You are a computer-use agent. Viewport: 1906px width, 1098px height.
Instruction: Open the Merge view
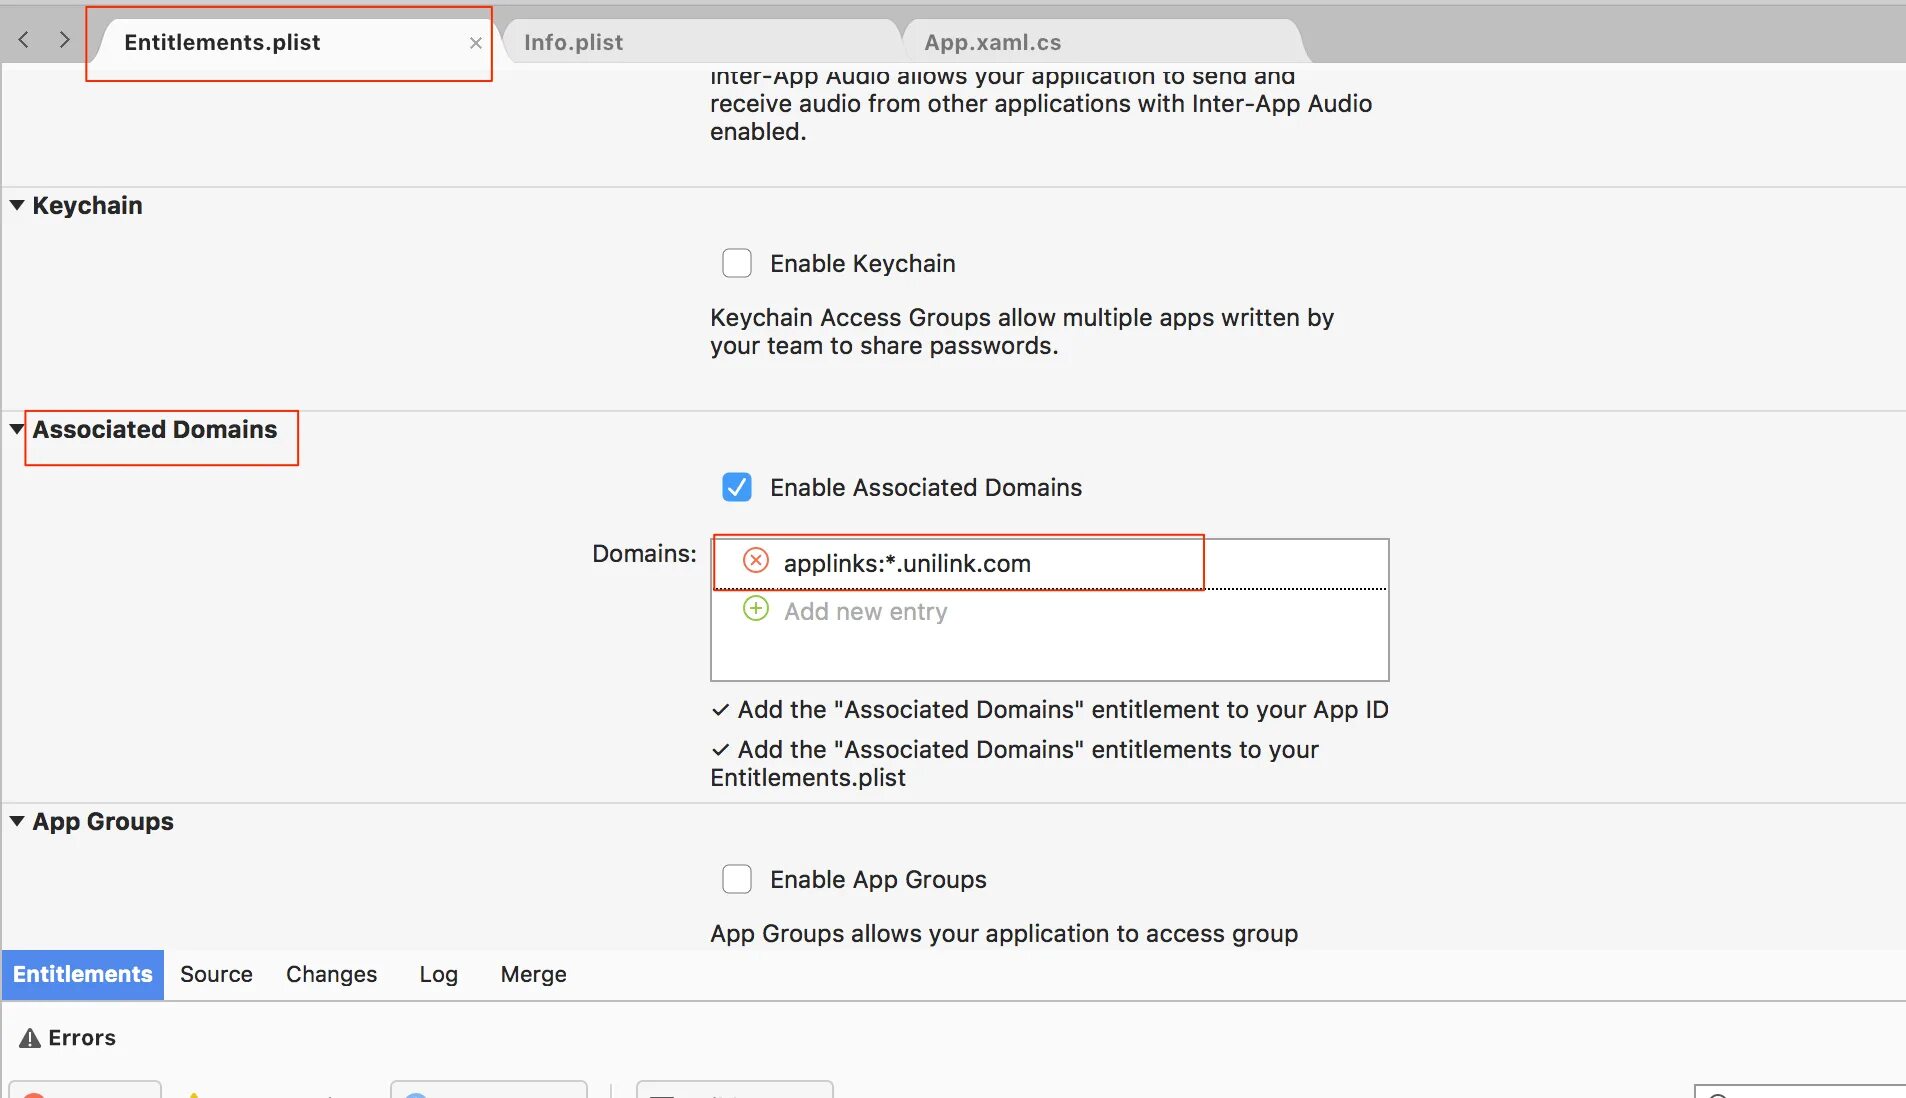(533, 974)
